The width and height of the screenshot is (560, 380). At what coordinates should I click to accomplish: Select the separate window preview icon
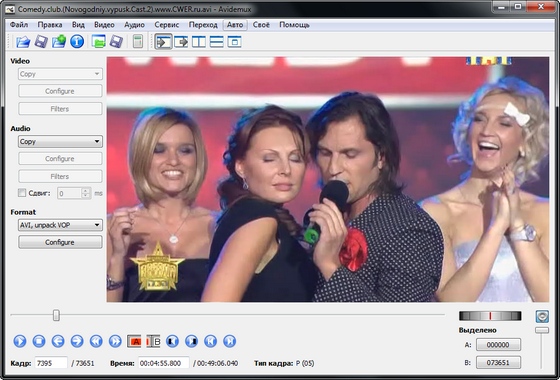pos(234,42)
